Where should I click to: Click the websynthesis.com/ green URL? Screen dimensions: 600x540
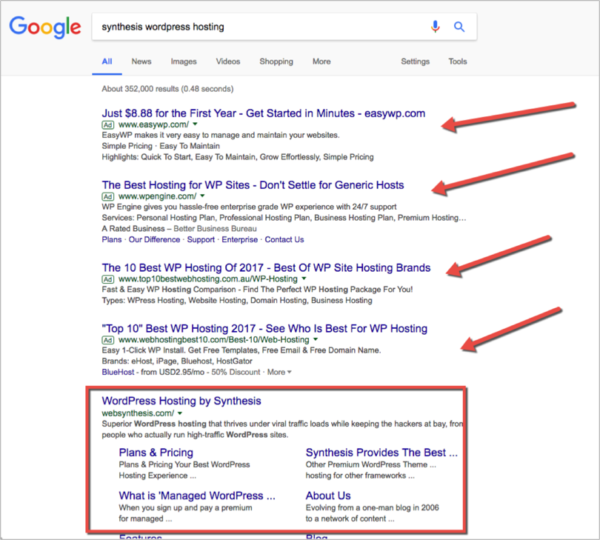pyautogui.click(x=138, y=413)
